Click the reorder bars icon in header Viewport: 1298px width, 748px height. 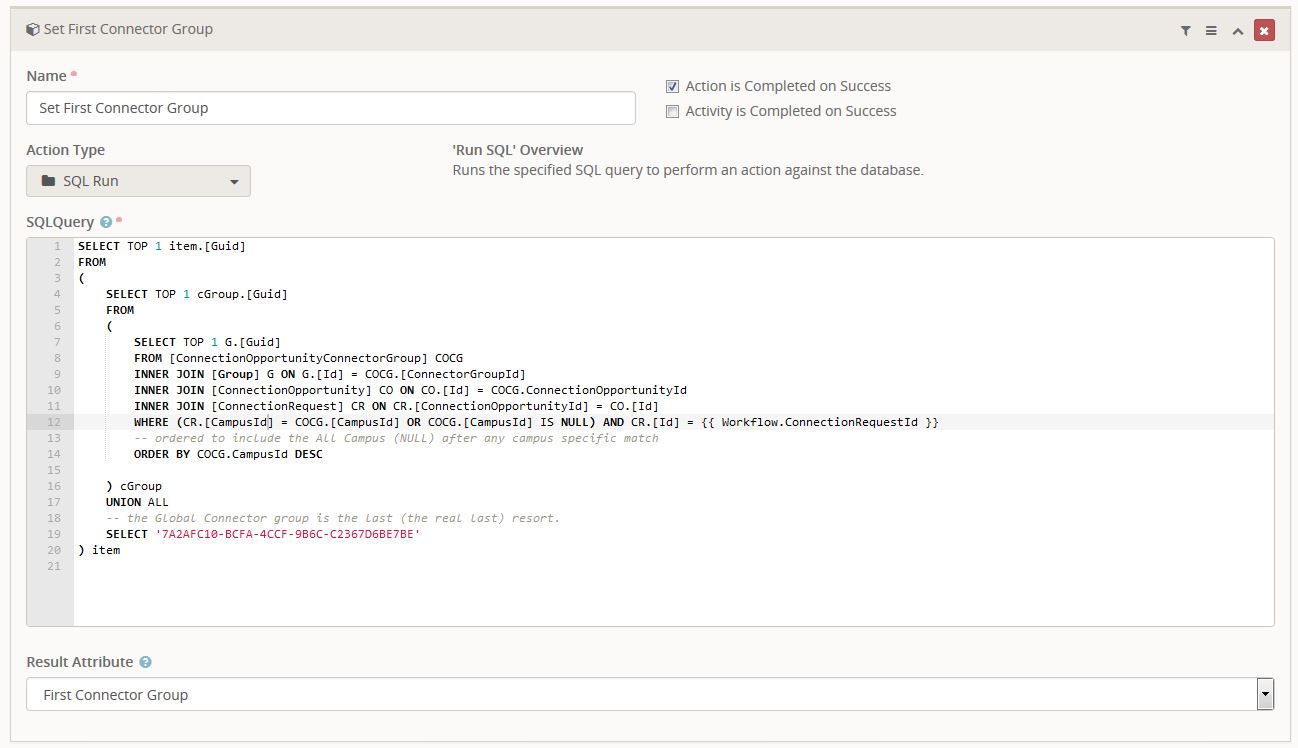coord(1211,31)
